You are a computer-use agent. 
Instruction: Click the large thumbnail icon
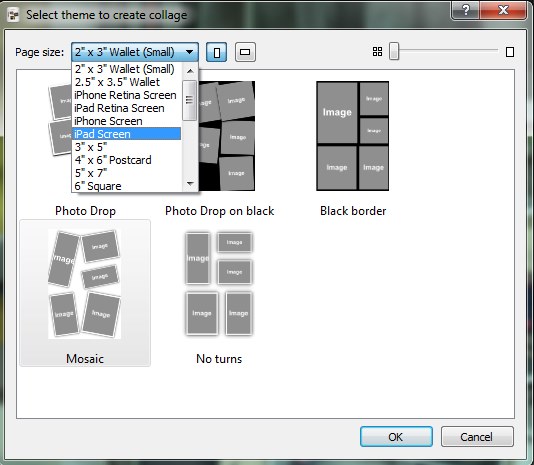pos(510,52)
